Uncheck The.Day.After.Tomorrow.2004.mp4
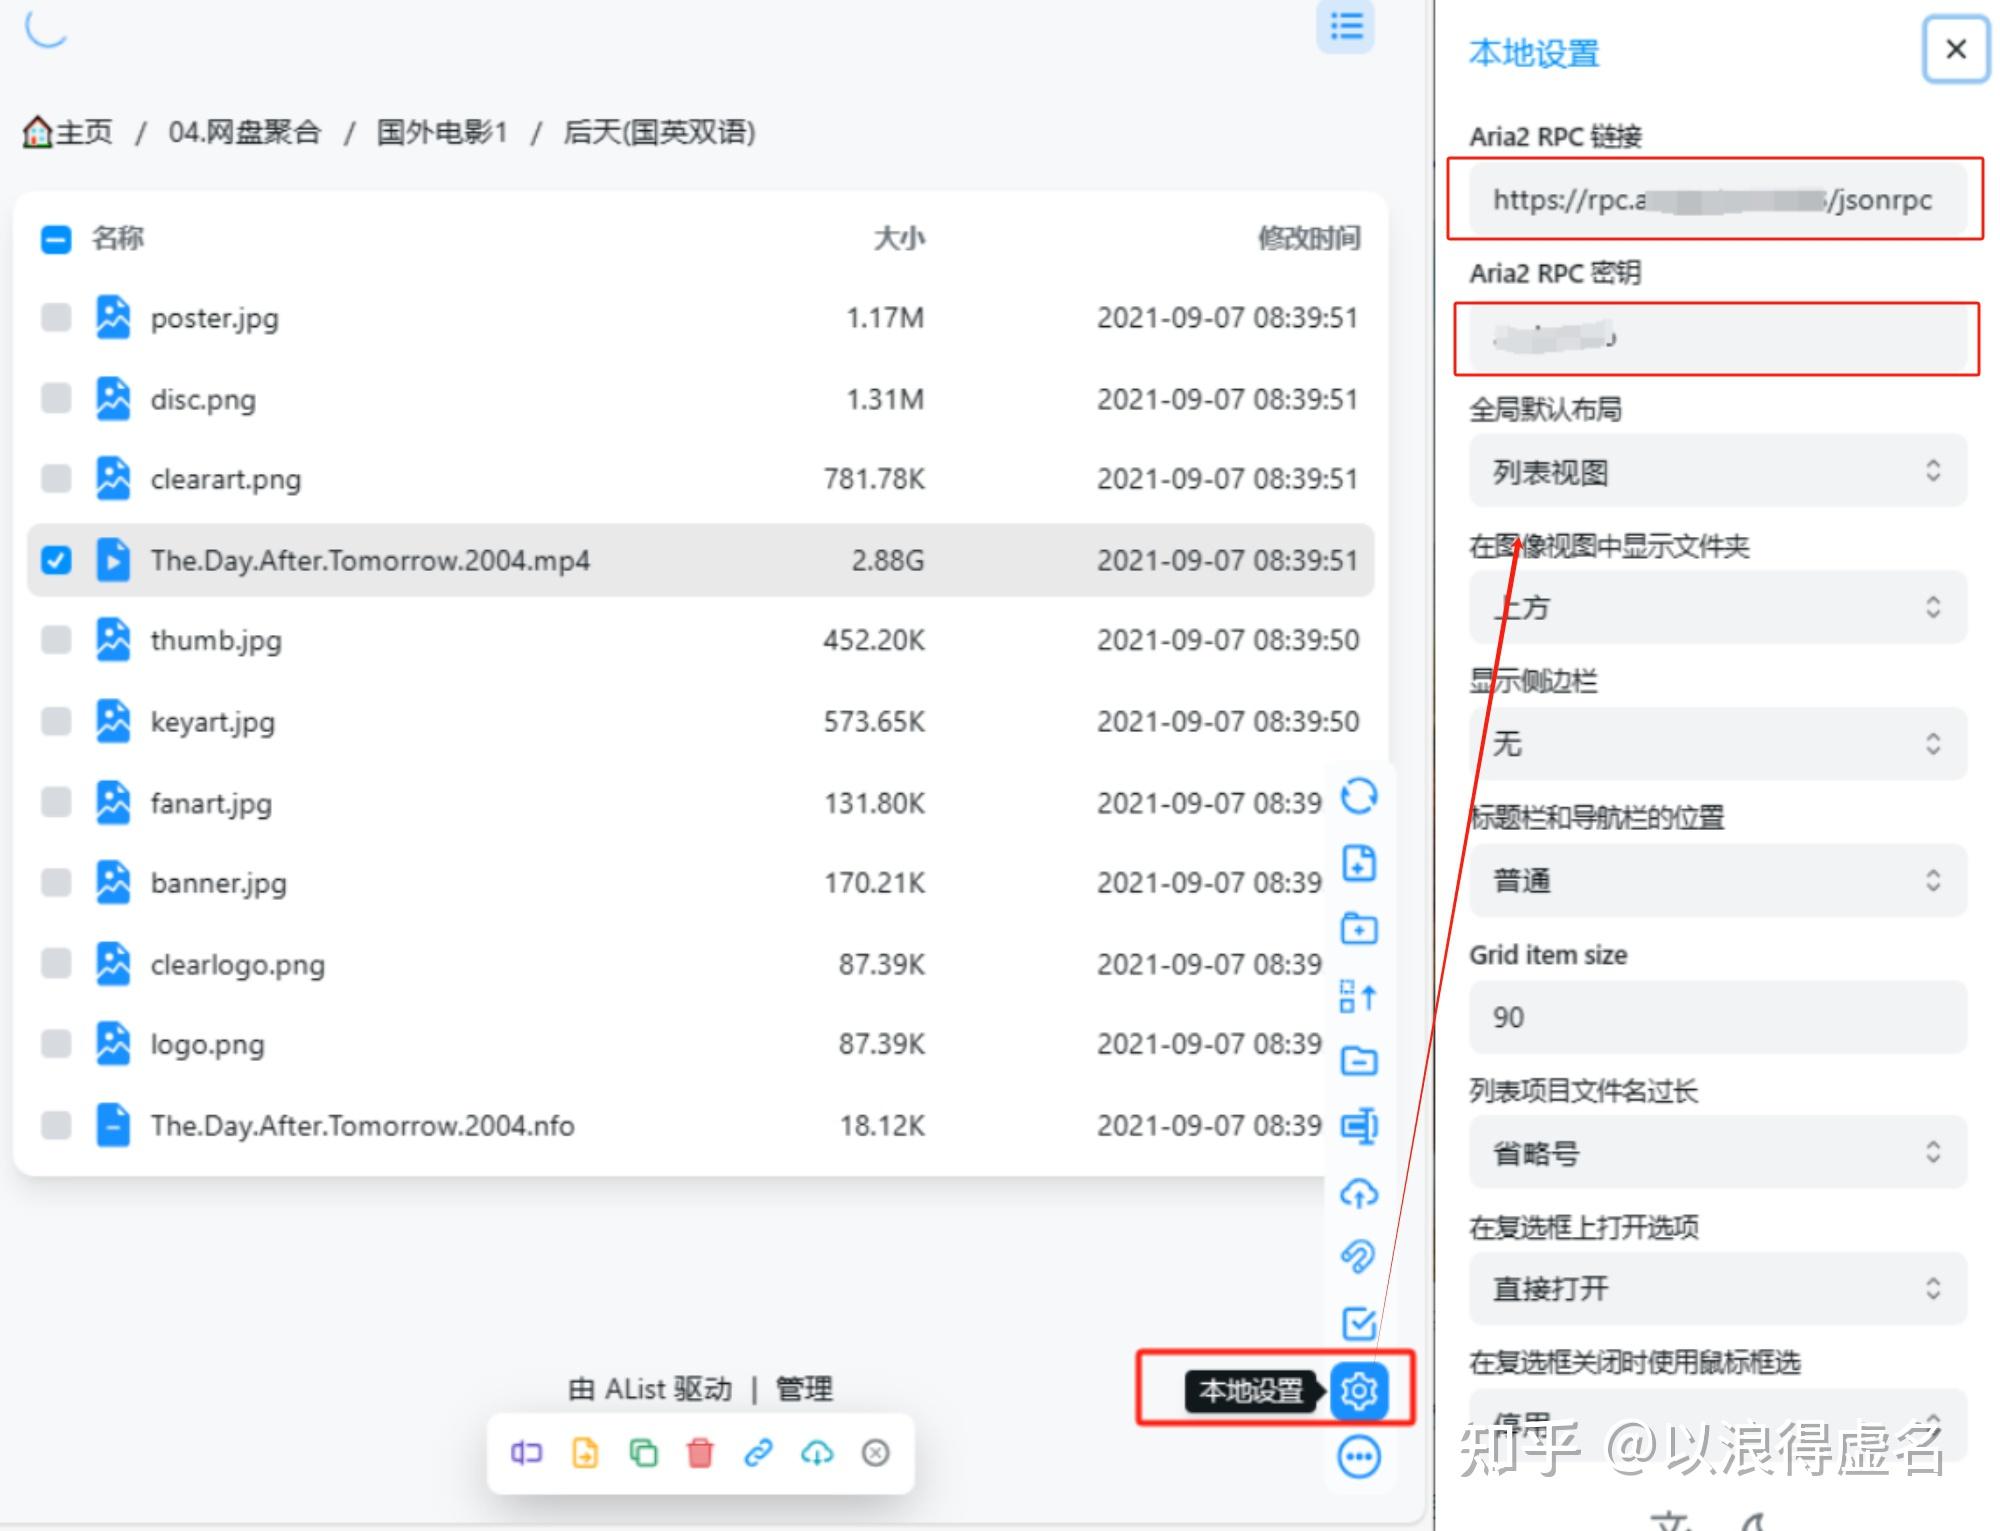Image resolution: width=2000 pixels, height=1531 pixels. pos(56,560)
